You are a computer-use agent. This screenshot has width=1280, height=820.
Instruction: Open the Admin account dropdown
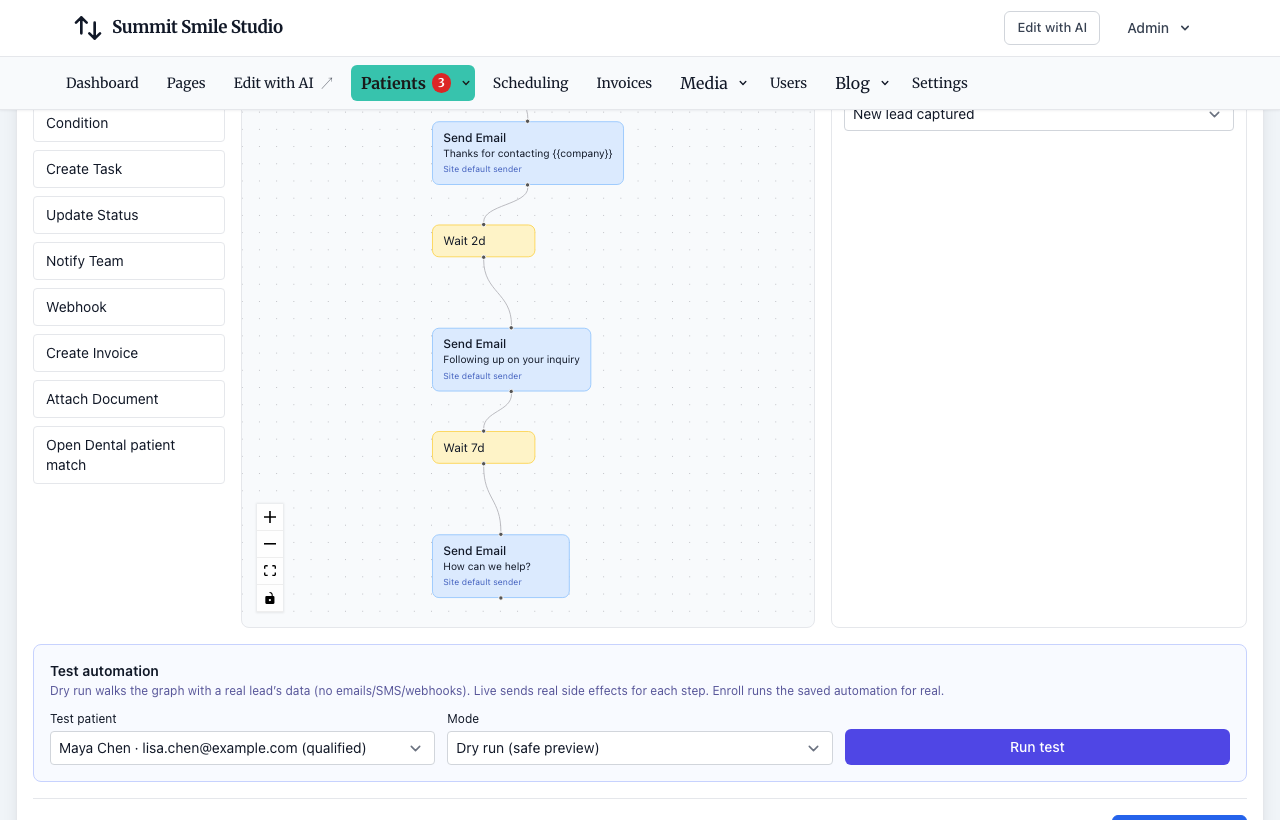click(1159, 28)
